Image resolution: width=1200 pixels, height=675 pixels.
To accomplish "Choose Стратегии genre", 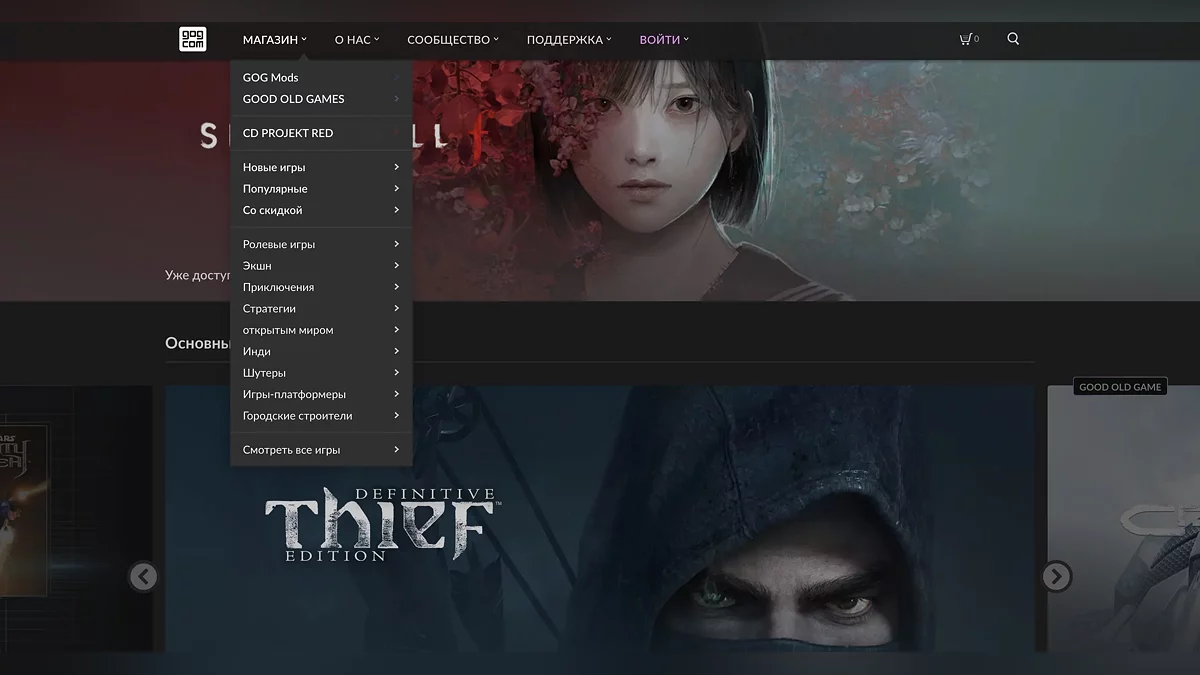I will 321,309.
